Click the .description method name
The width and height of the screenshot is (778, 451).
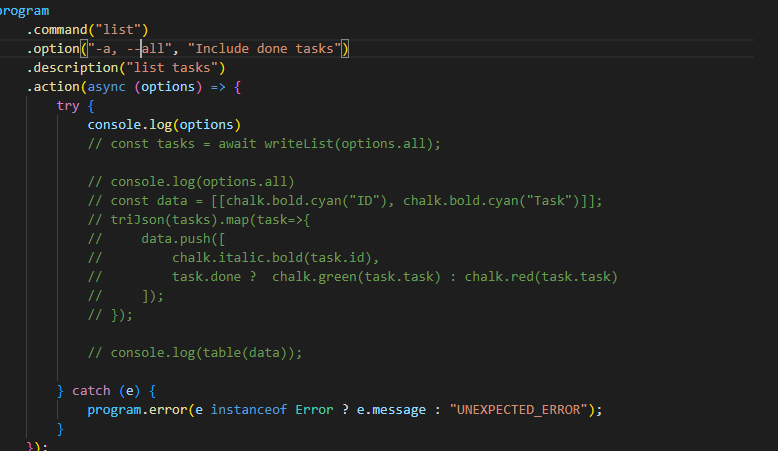point(72,67)
